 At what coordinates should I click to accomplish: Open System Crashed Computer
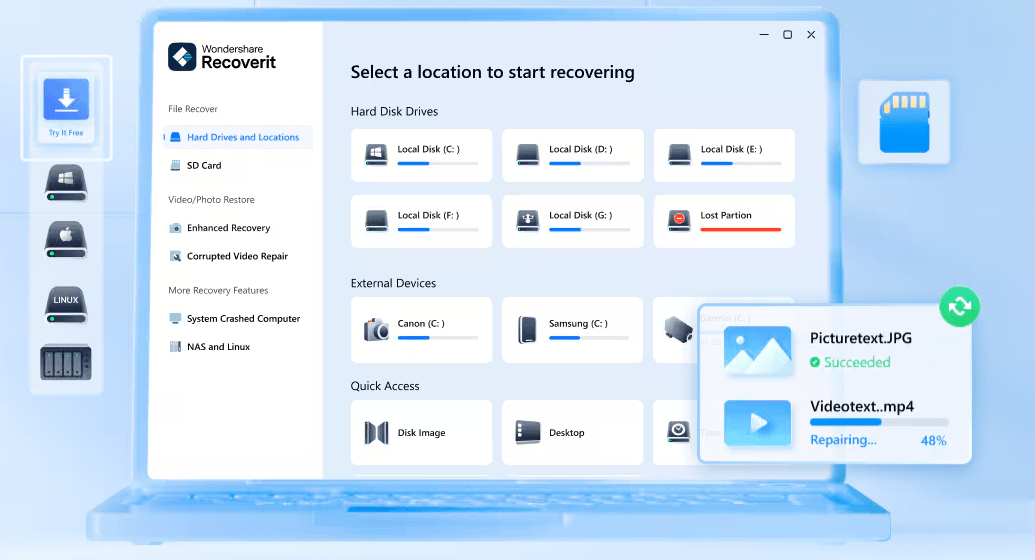click(244, 318)
